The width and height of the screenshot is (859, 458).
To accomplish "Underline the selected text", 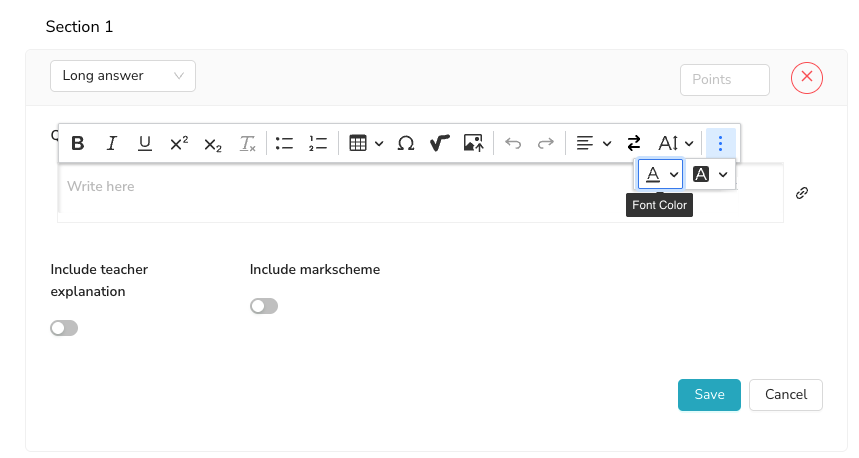I will tap(145, 143).
